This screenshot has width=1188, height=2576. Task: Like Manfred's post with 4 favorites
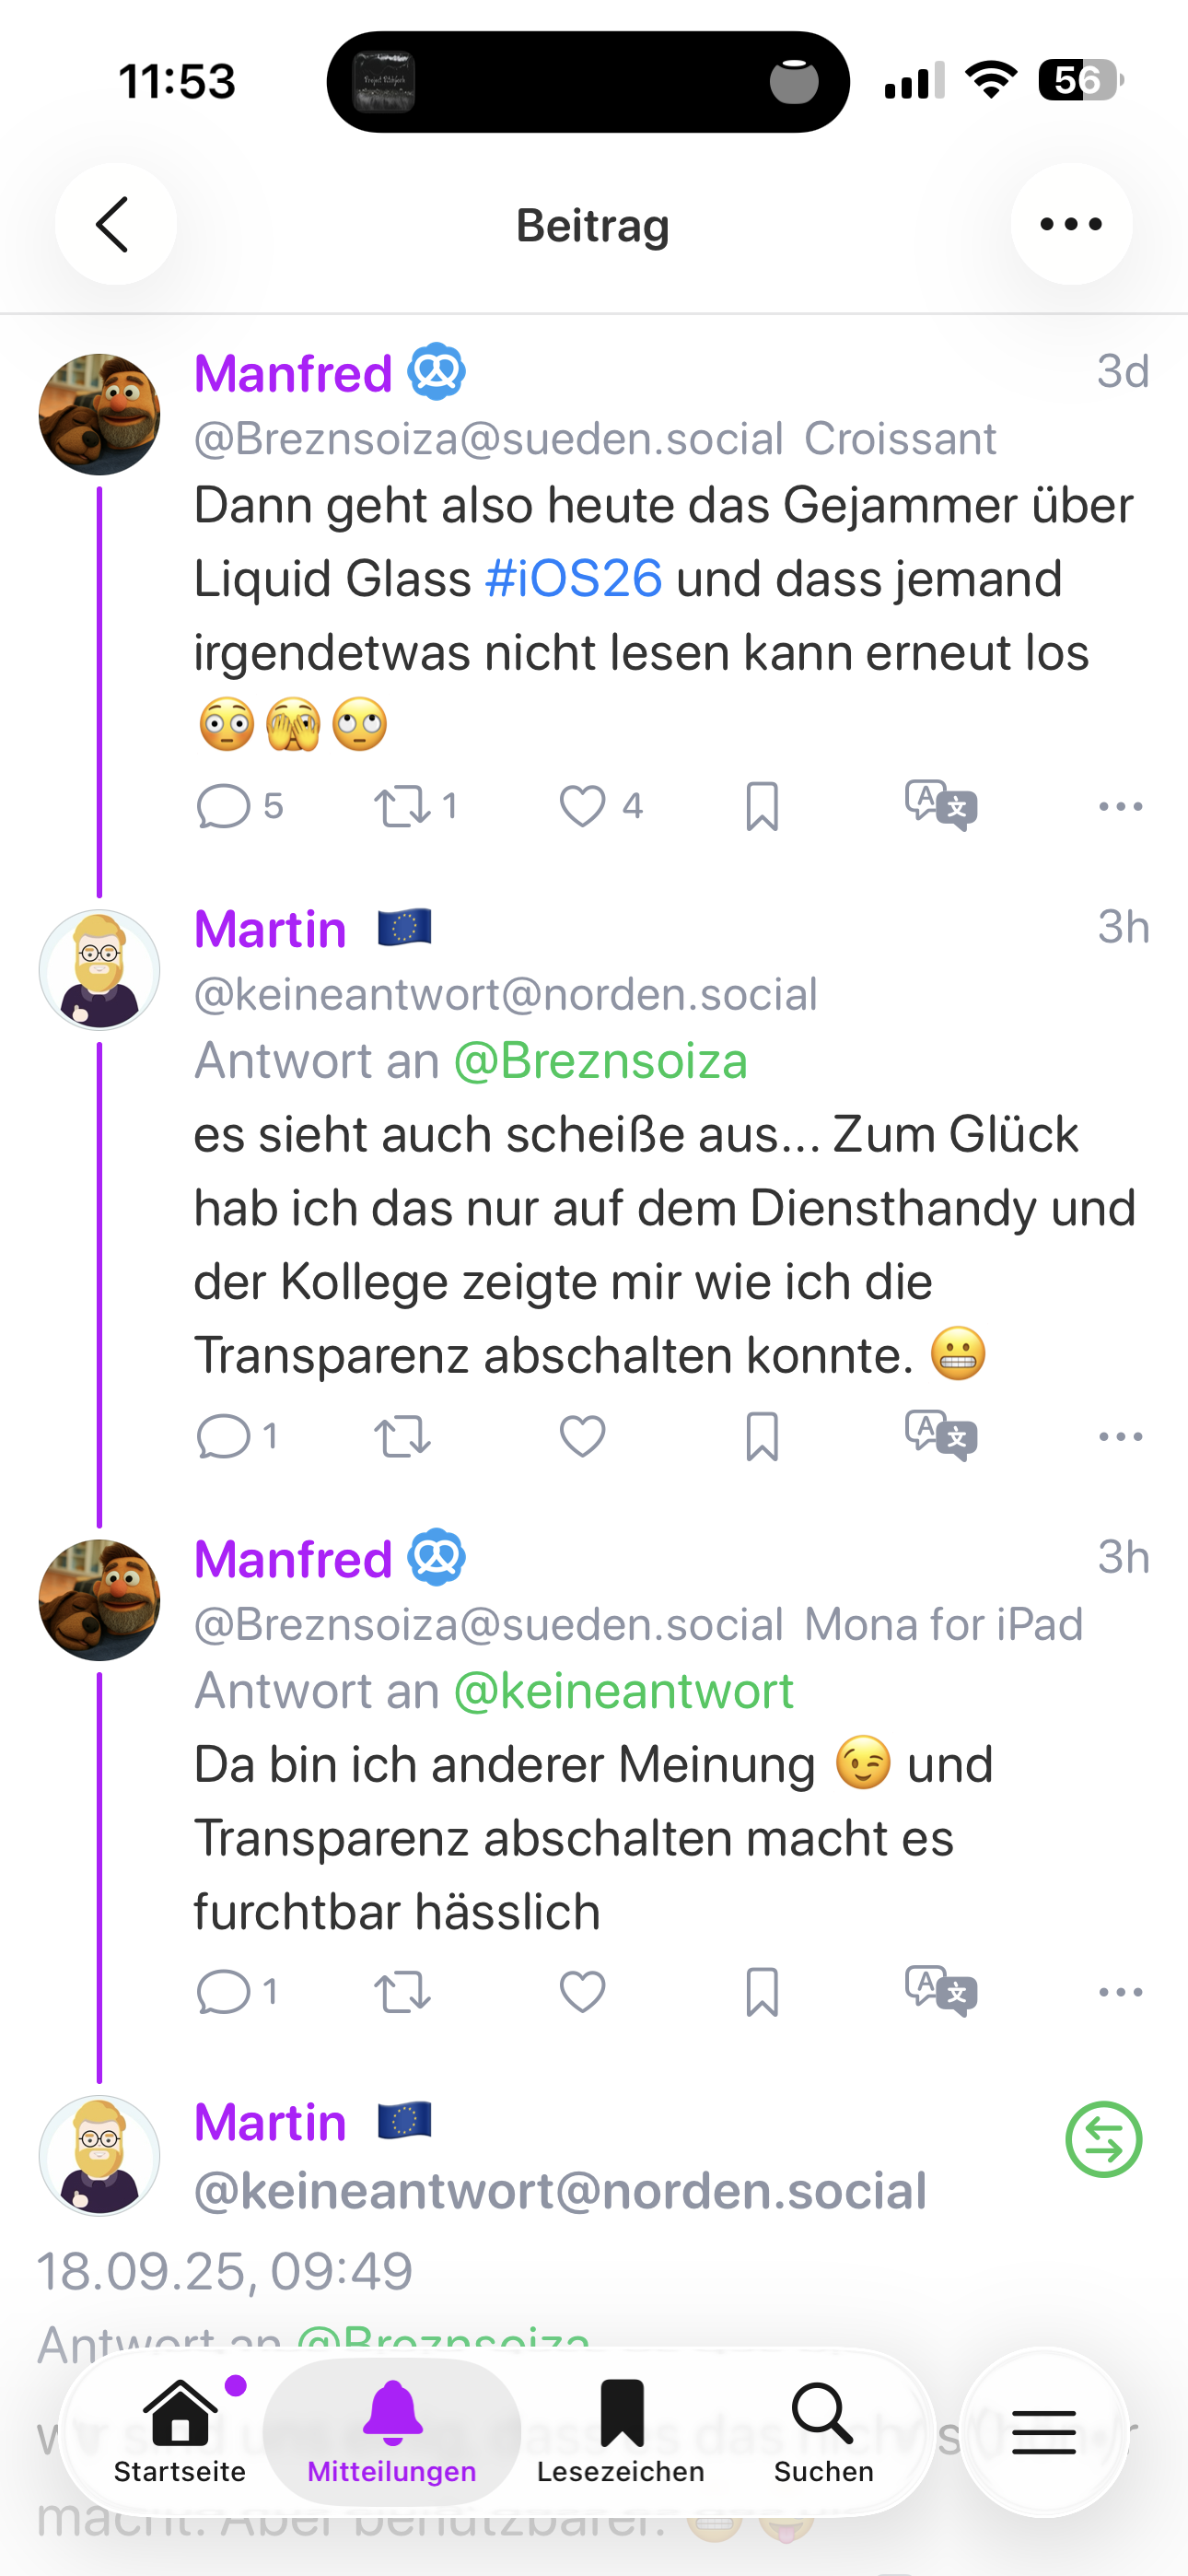point(583,806)
